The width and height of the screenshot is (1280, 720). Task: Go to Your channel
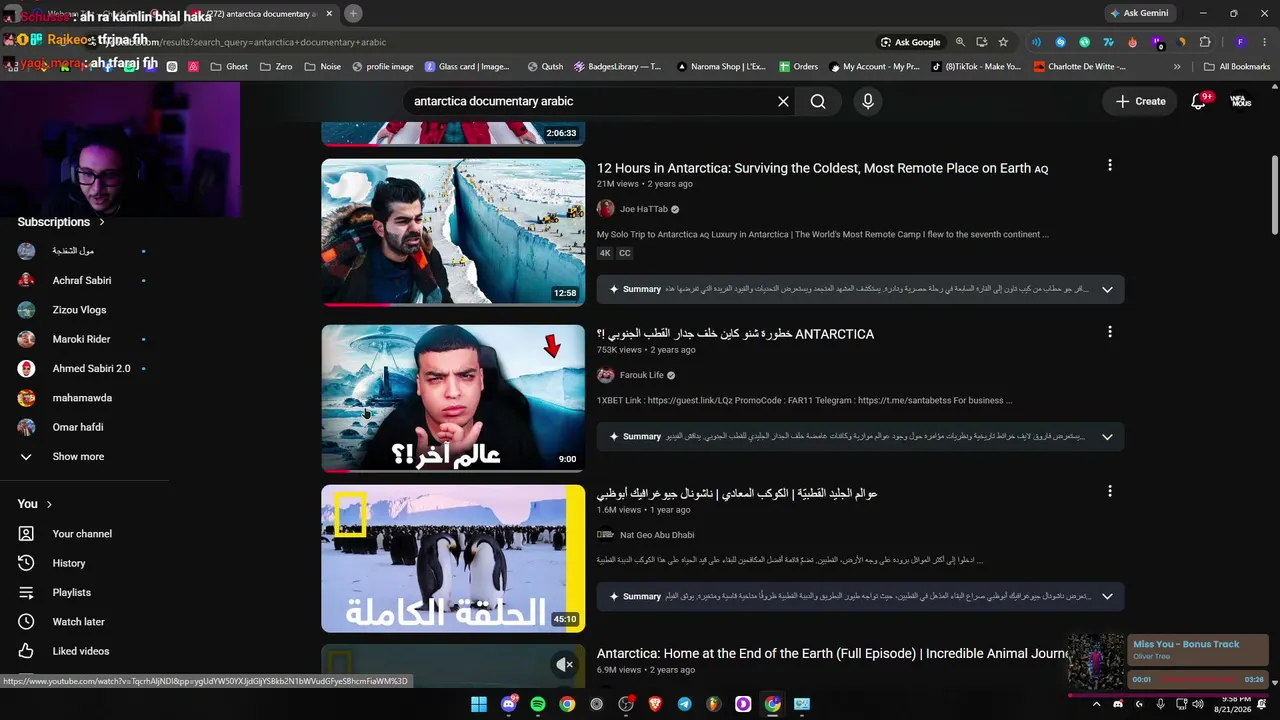(x=82, y=534)
